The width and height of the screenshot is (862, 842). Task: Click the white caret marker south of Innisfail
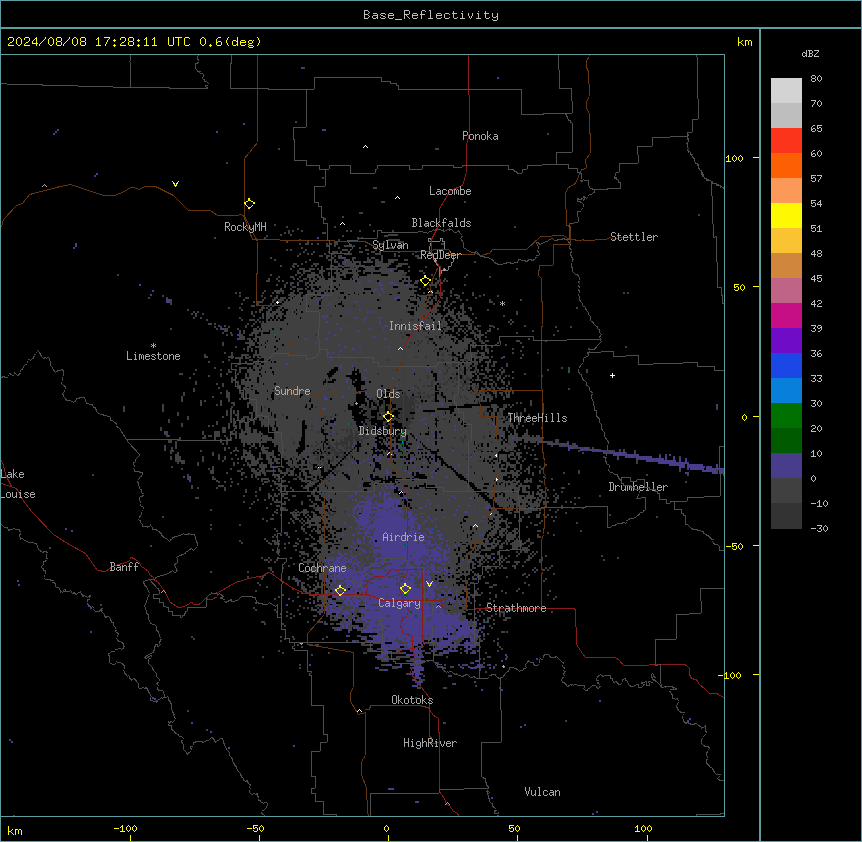click(x=400, y=348)
